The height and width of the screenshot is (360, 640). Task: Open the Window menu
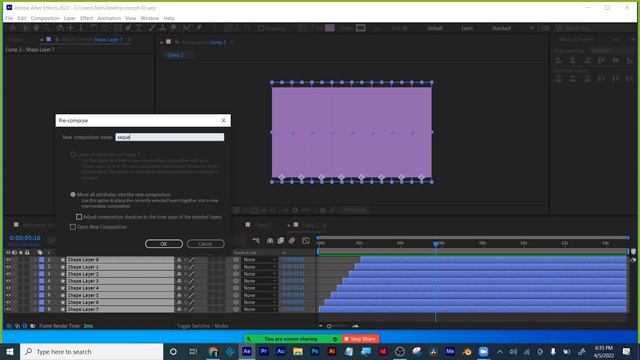tap(149, 18)
